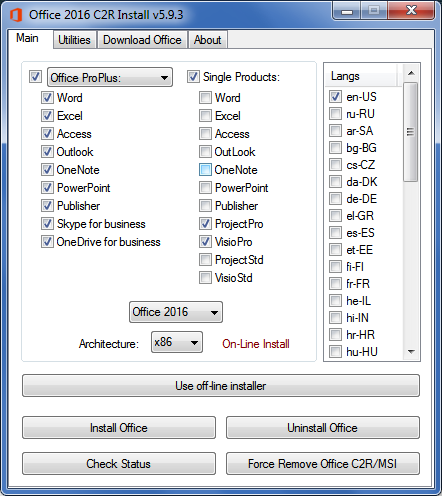Check Word under Single Products
The image size is (442, 496).
205,98
